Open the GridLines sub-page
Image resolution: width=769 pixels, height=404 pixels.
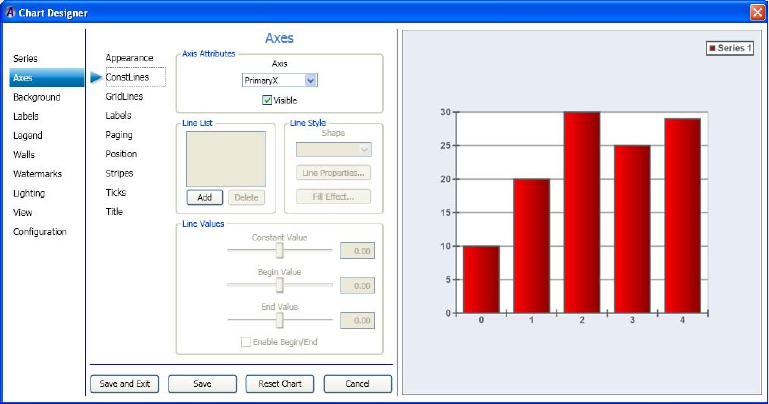(124, 96)
